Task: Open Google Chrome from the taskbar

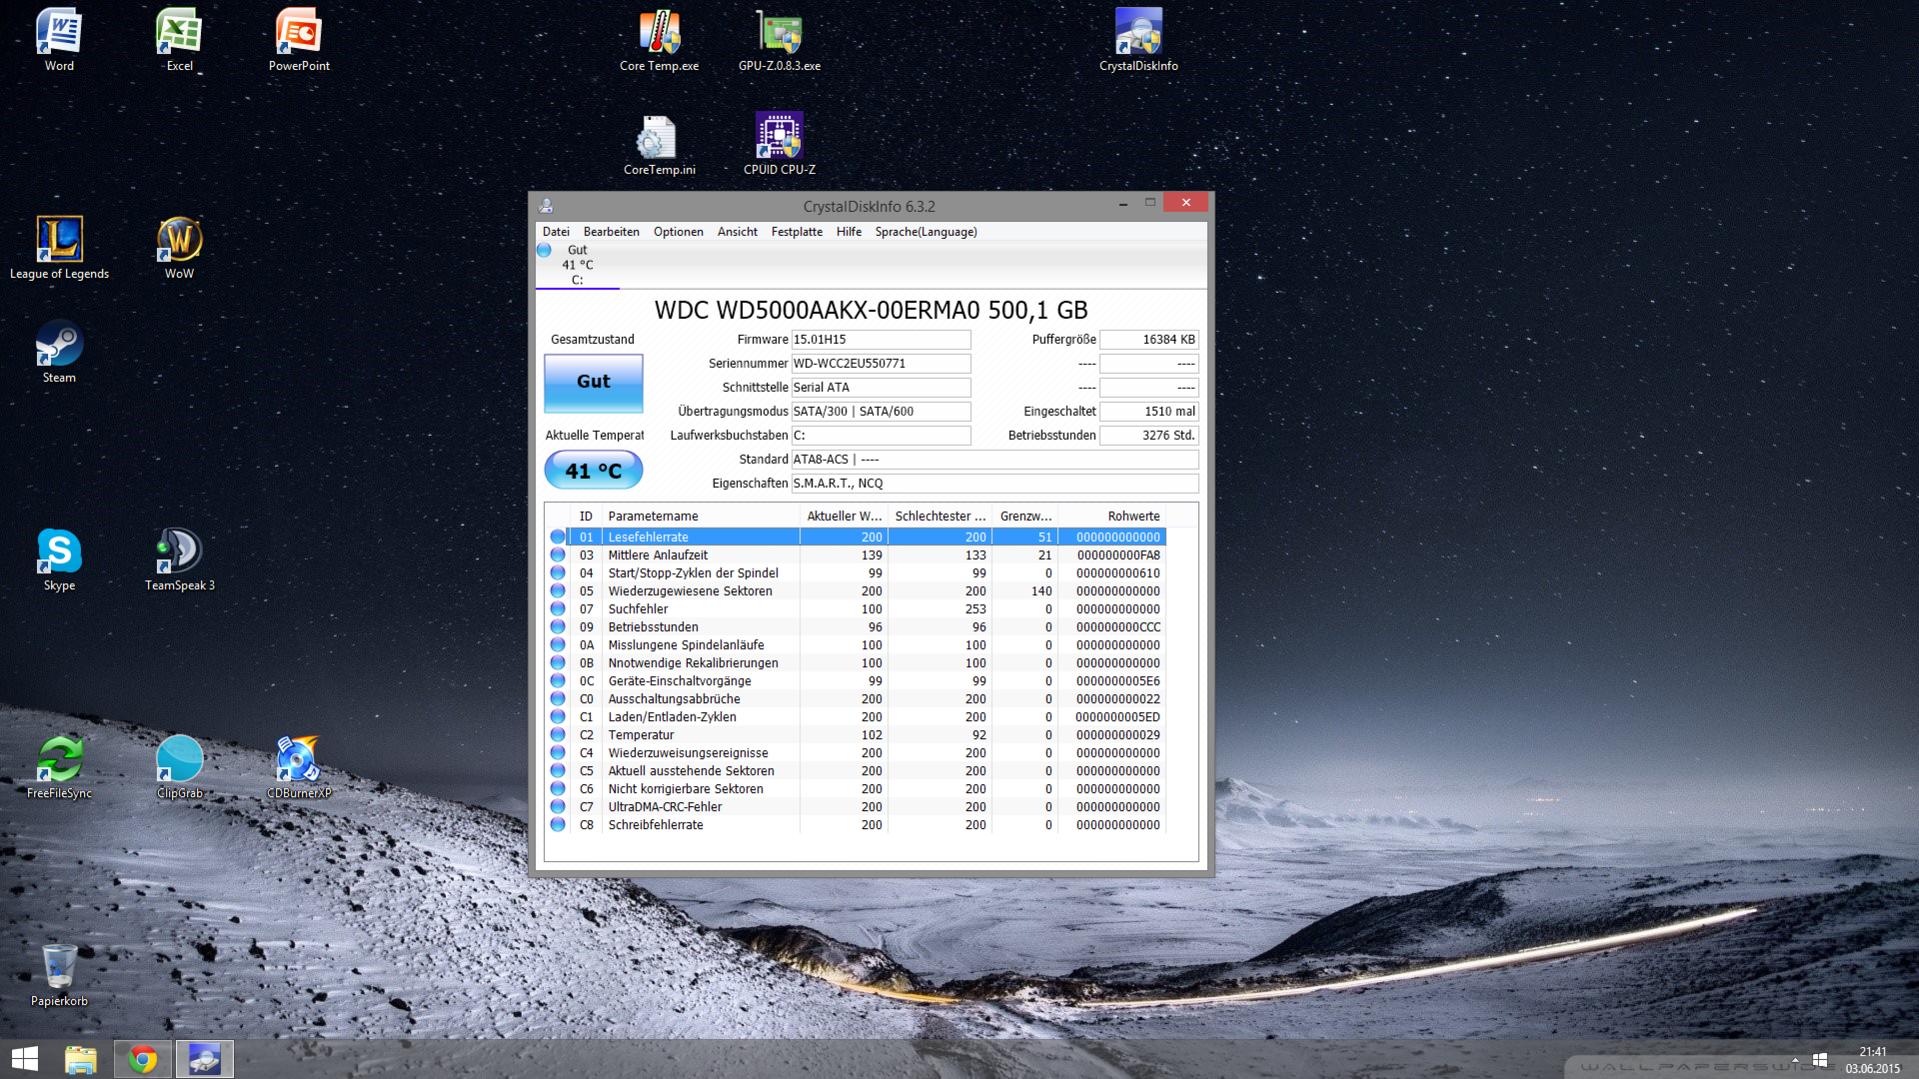Action: tap(143, 1059)
